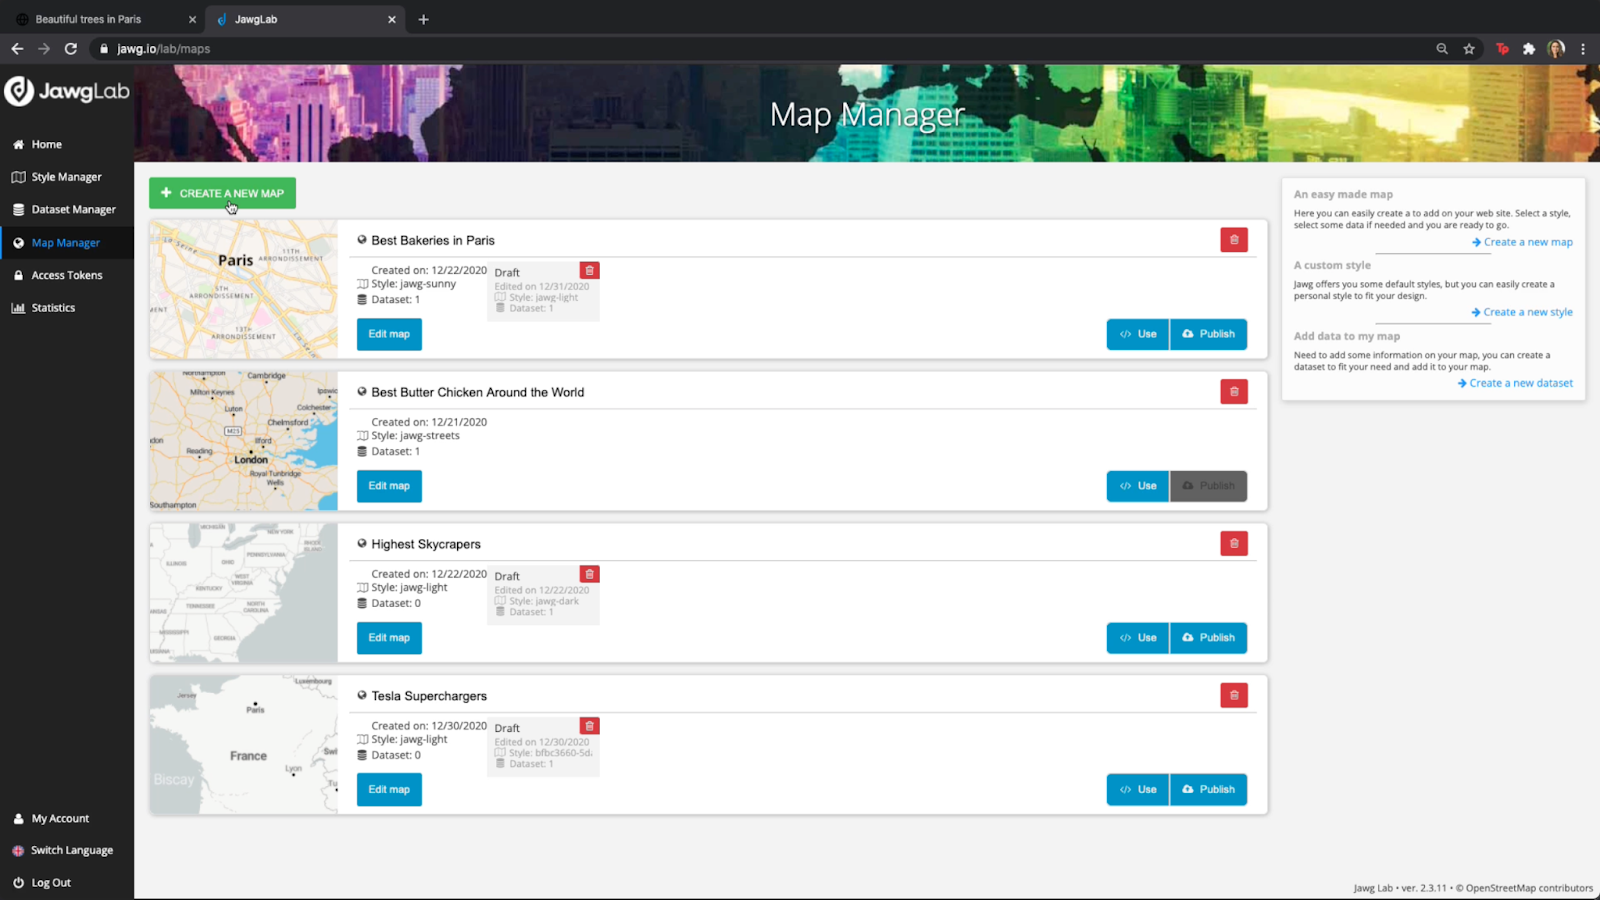Viewport: 1600px width, 900px height.
Task: Click the 'Highest Skycrapers' title
Action: (426, 544)
